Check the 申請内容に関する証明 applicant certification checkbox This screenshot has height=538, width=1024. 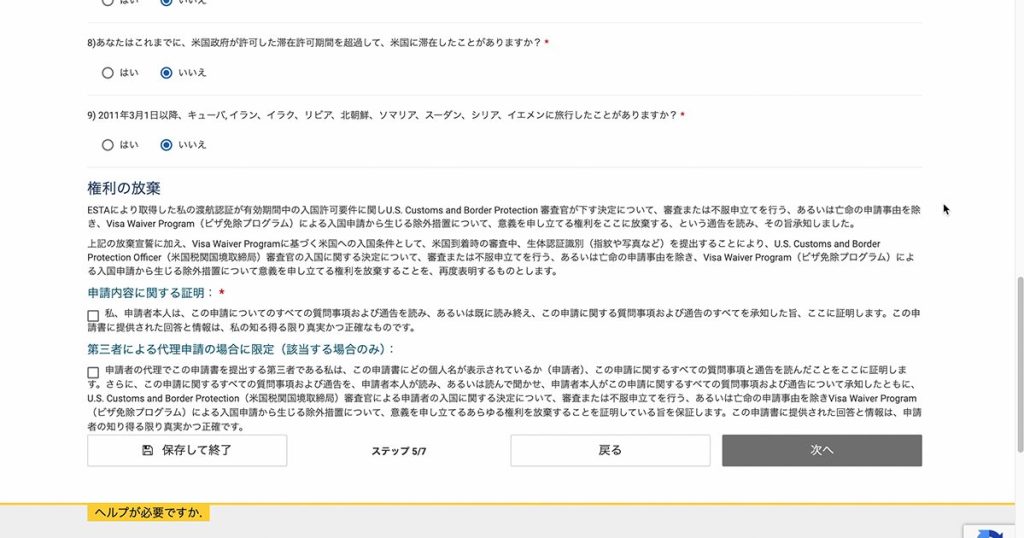tap(93, 315)
